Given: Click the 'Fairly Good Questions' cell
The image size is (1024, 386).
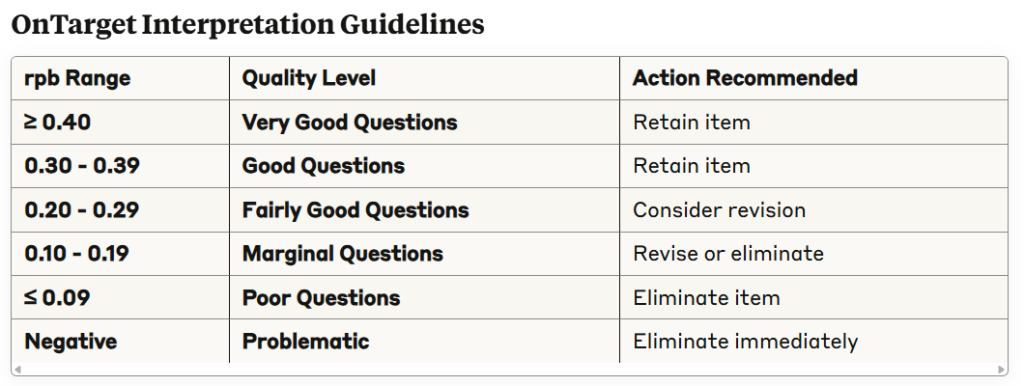Looking at the screenshot, I should coord(424,210).
